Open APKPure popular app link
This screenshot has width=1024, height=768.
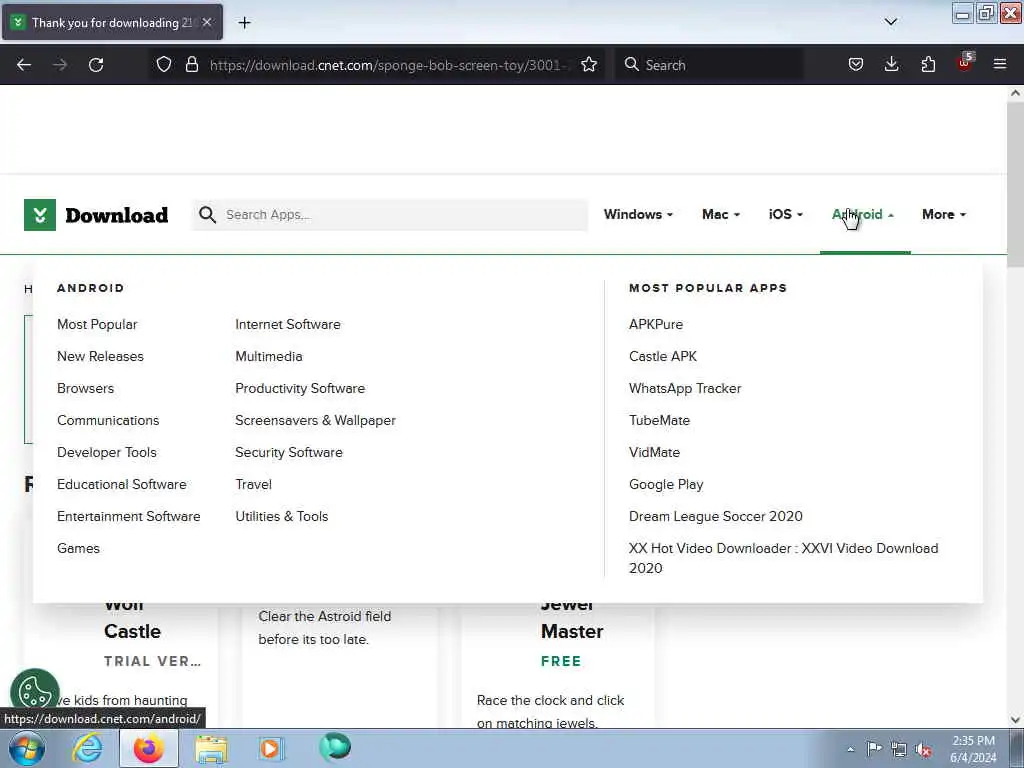tap(656, 325)
